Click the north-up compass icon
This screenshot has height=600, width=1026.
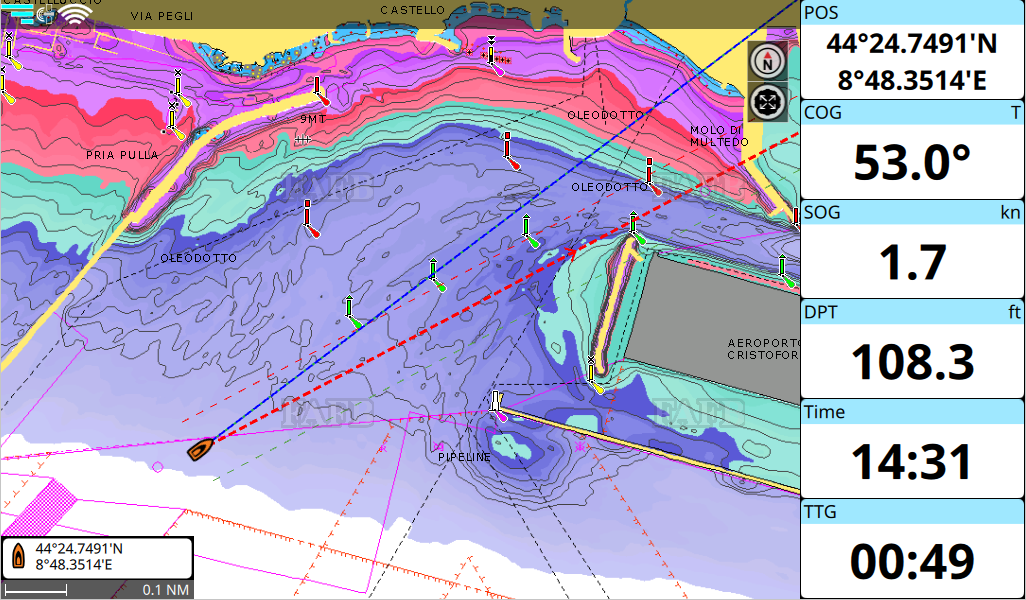(x=768, y=62)
